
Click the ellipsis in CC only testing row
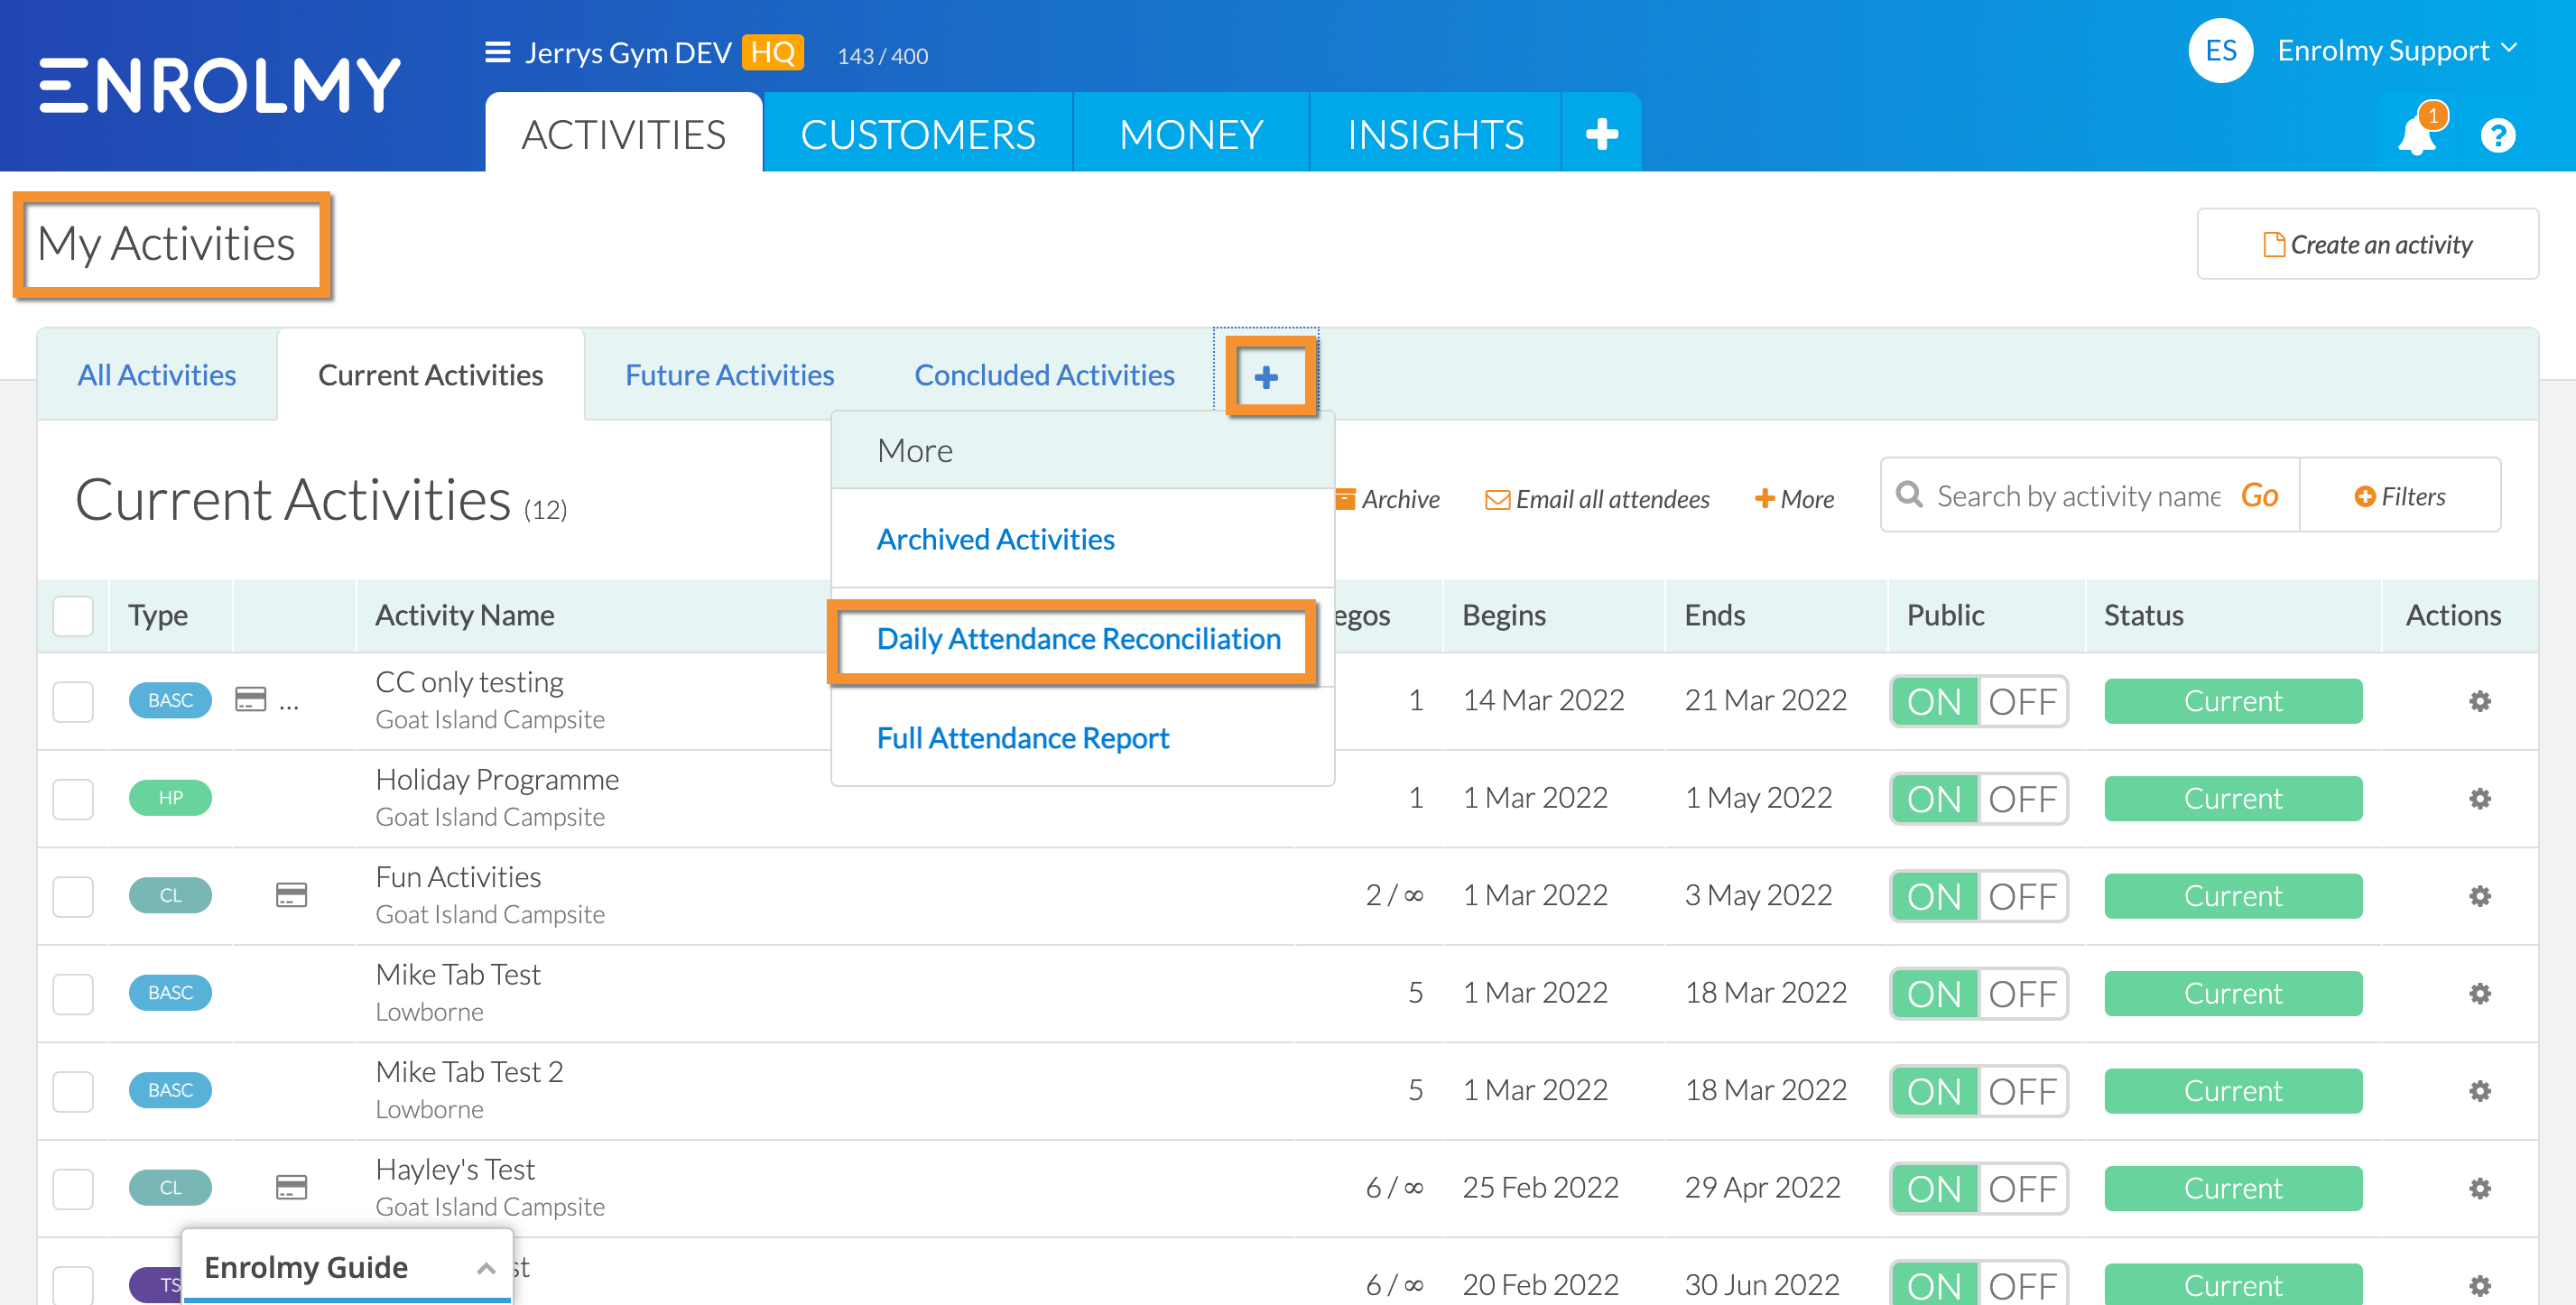(289, 705)
